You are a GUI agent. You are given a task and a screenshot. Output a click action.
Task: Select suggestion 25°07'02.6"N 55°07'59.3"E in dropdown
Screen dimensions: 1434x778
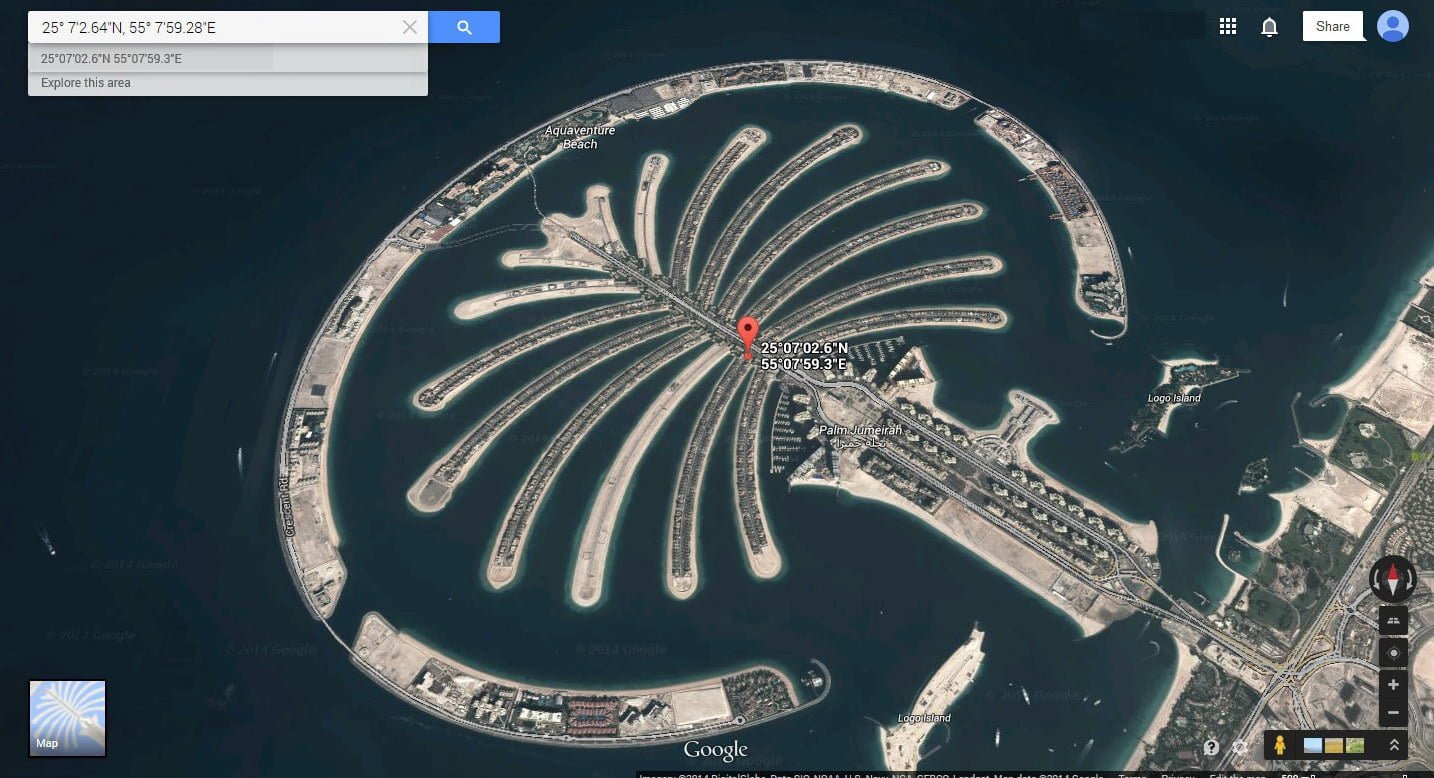228,58
